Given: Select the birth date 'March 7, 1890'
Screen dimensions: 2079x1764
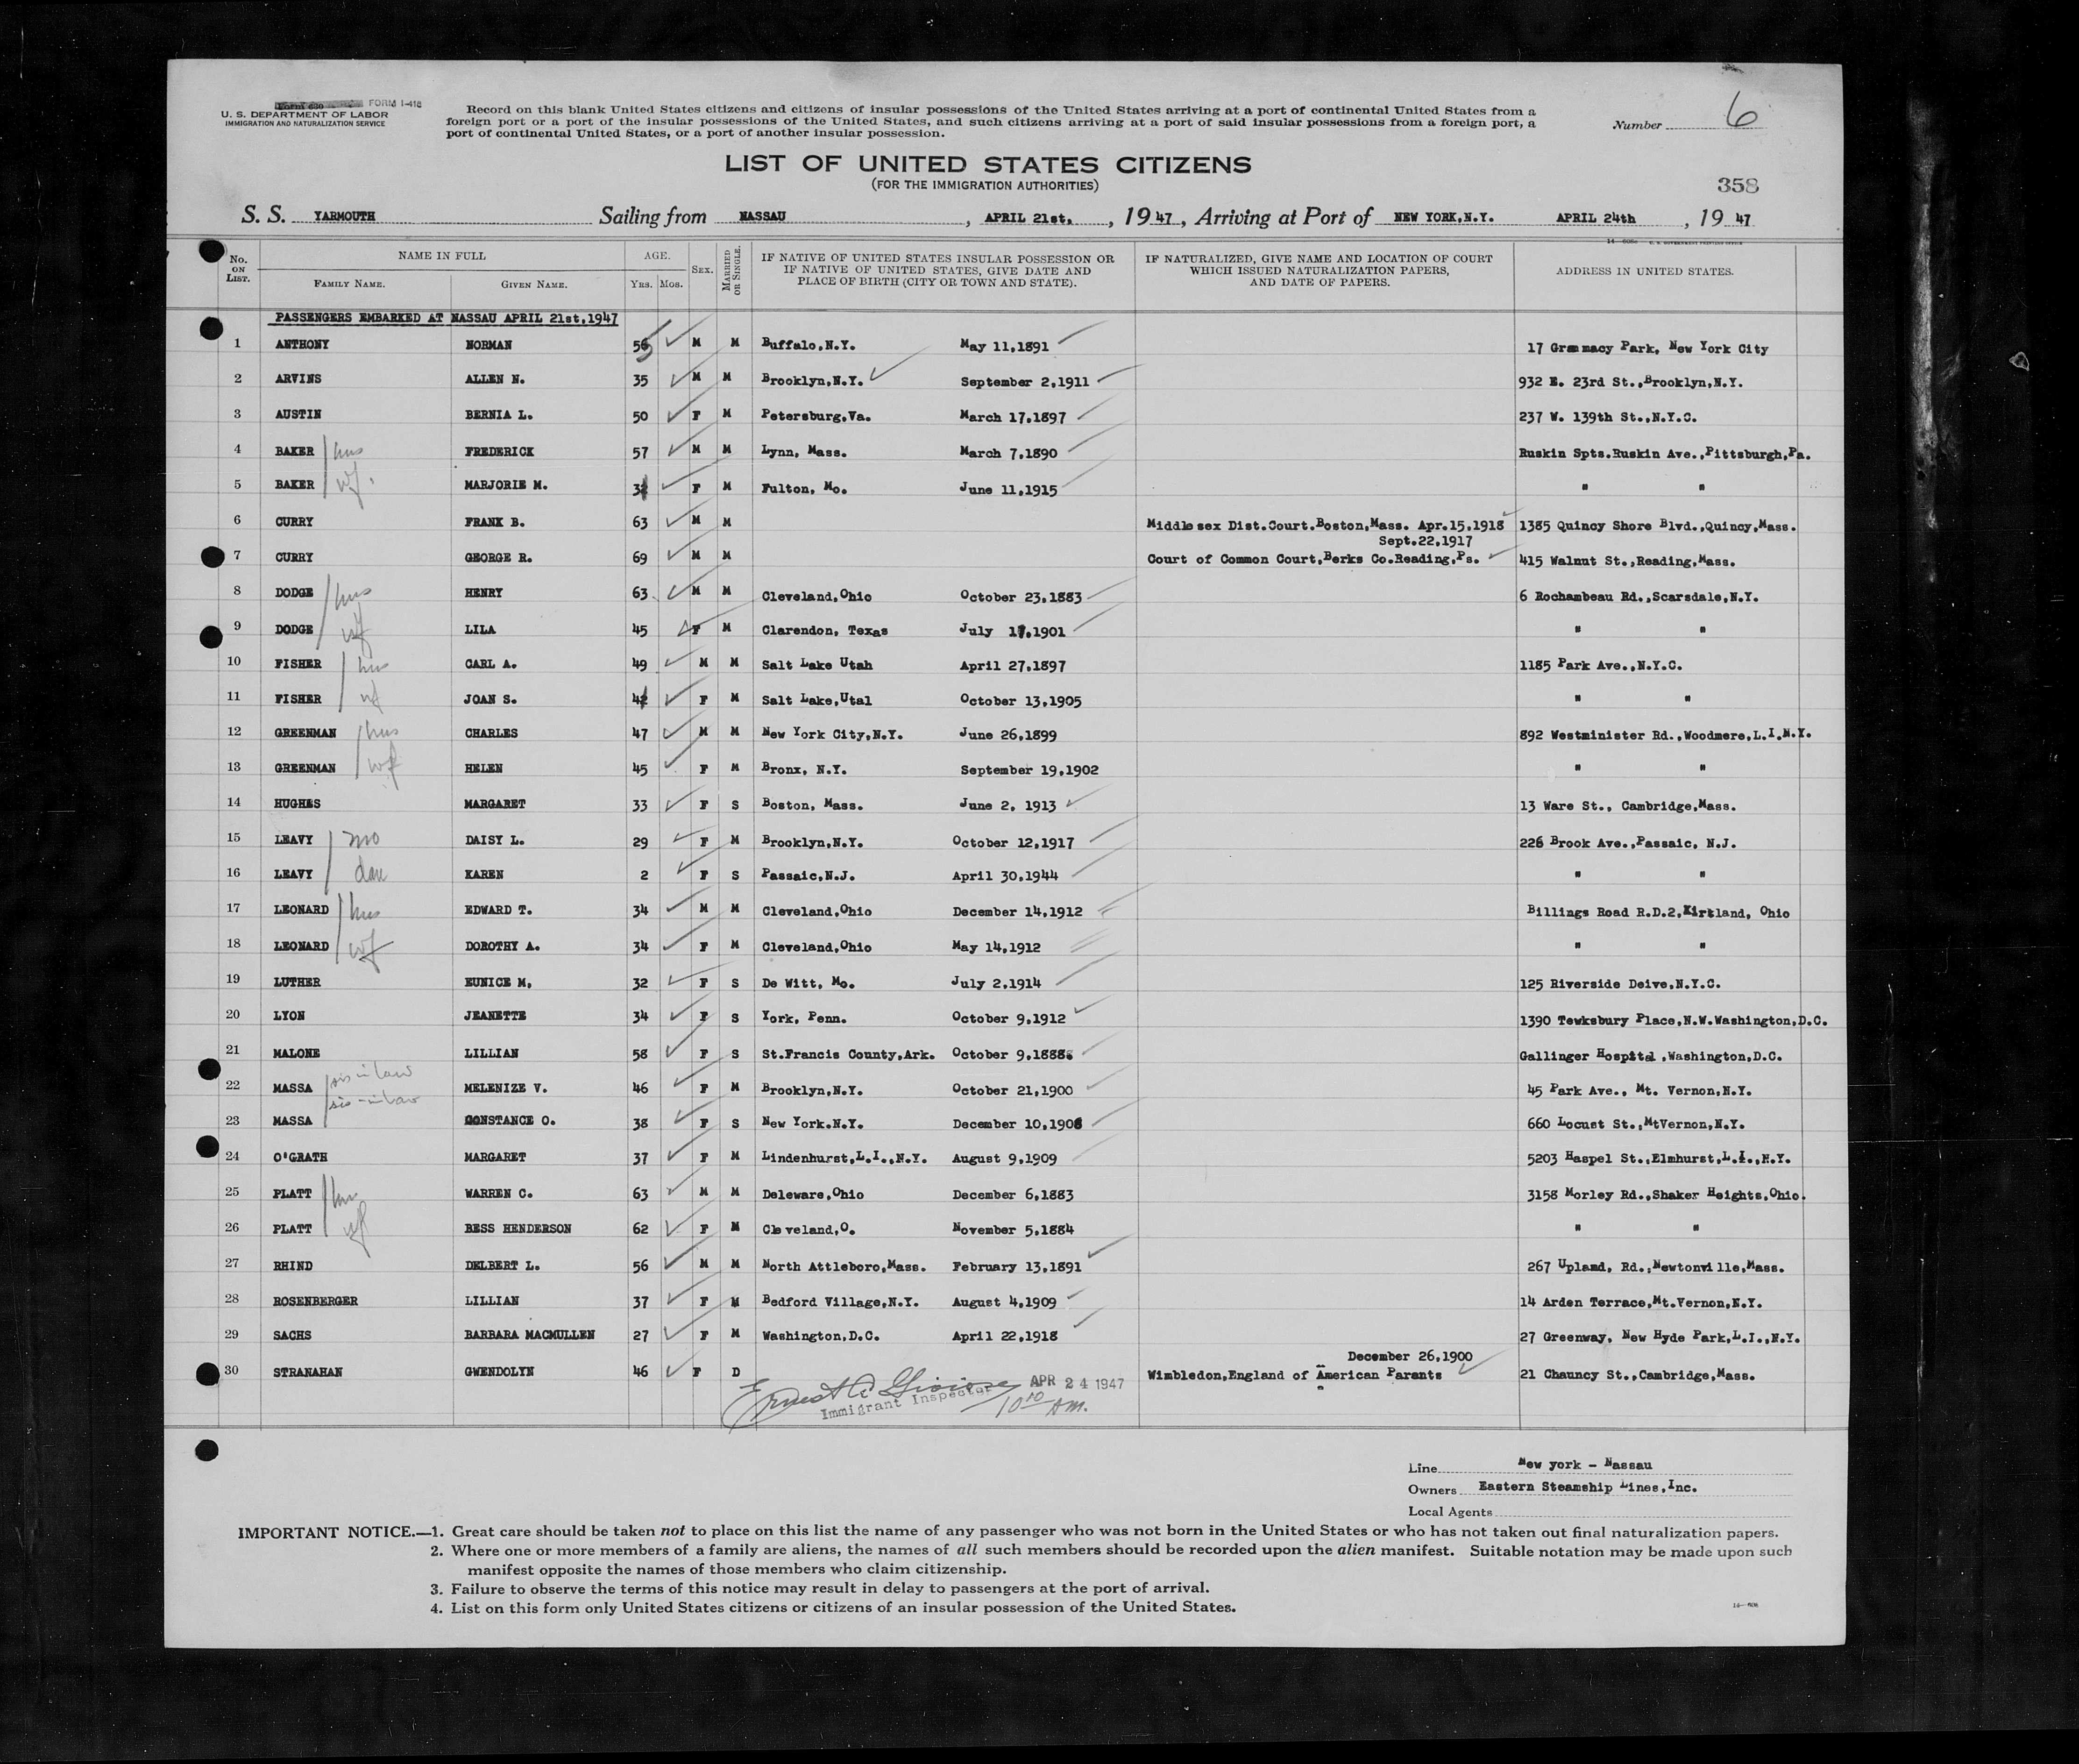Looking at the screenshot, I should 1009,452.
